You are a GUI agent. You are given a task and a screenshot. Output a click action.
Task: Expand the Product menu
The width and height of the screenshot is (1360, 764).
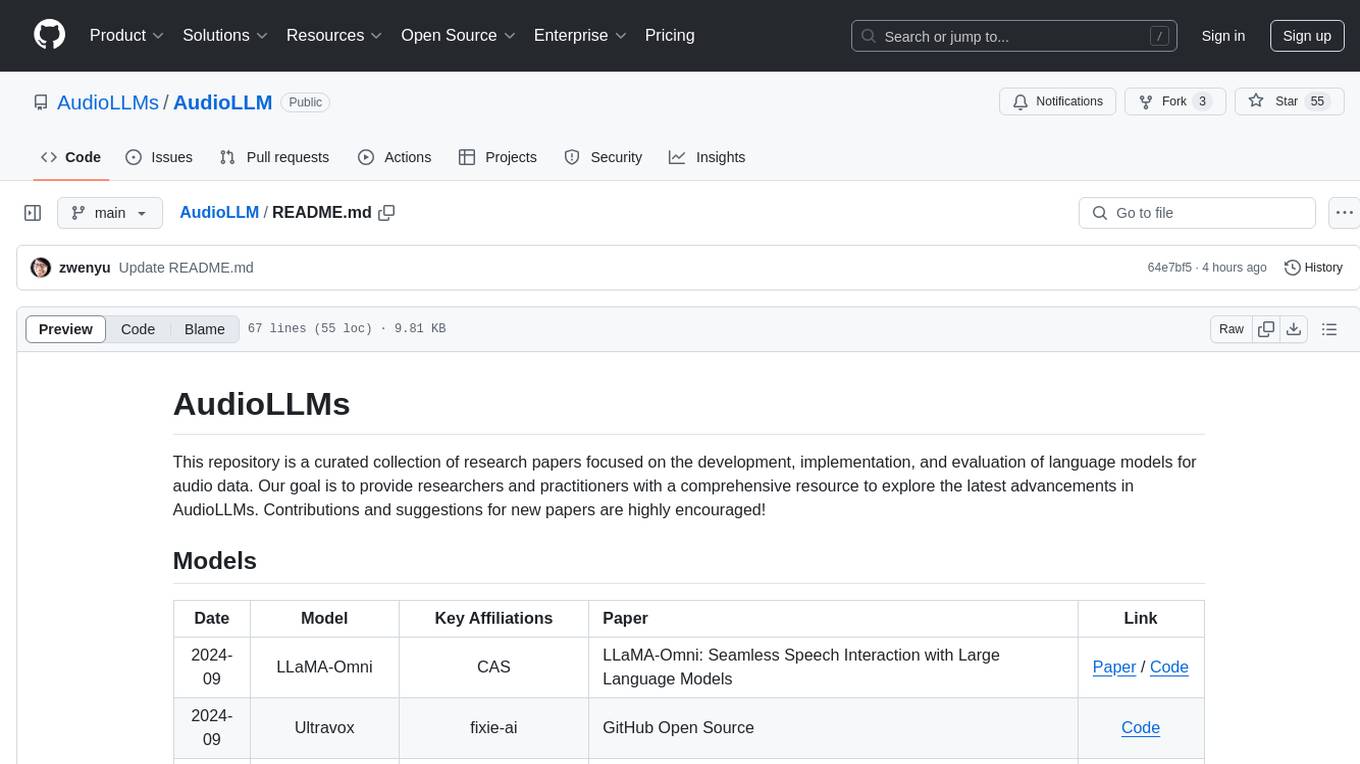click(x=127, y=35)
